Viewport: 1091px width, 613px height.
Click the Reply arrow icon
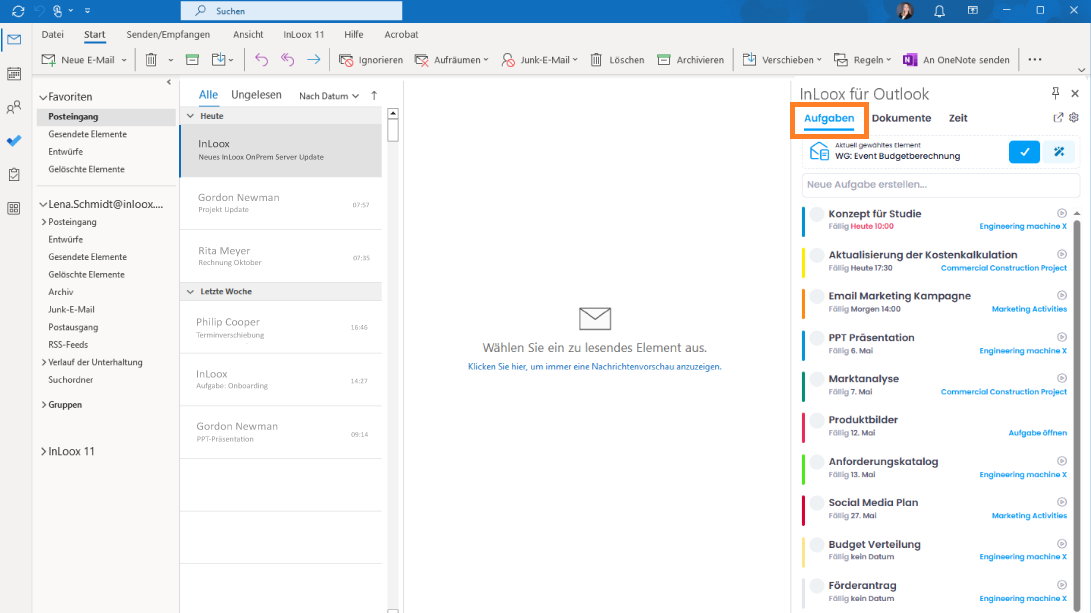(262, 60)
